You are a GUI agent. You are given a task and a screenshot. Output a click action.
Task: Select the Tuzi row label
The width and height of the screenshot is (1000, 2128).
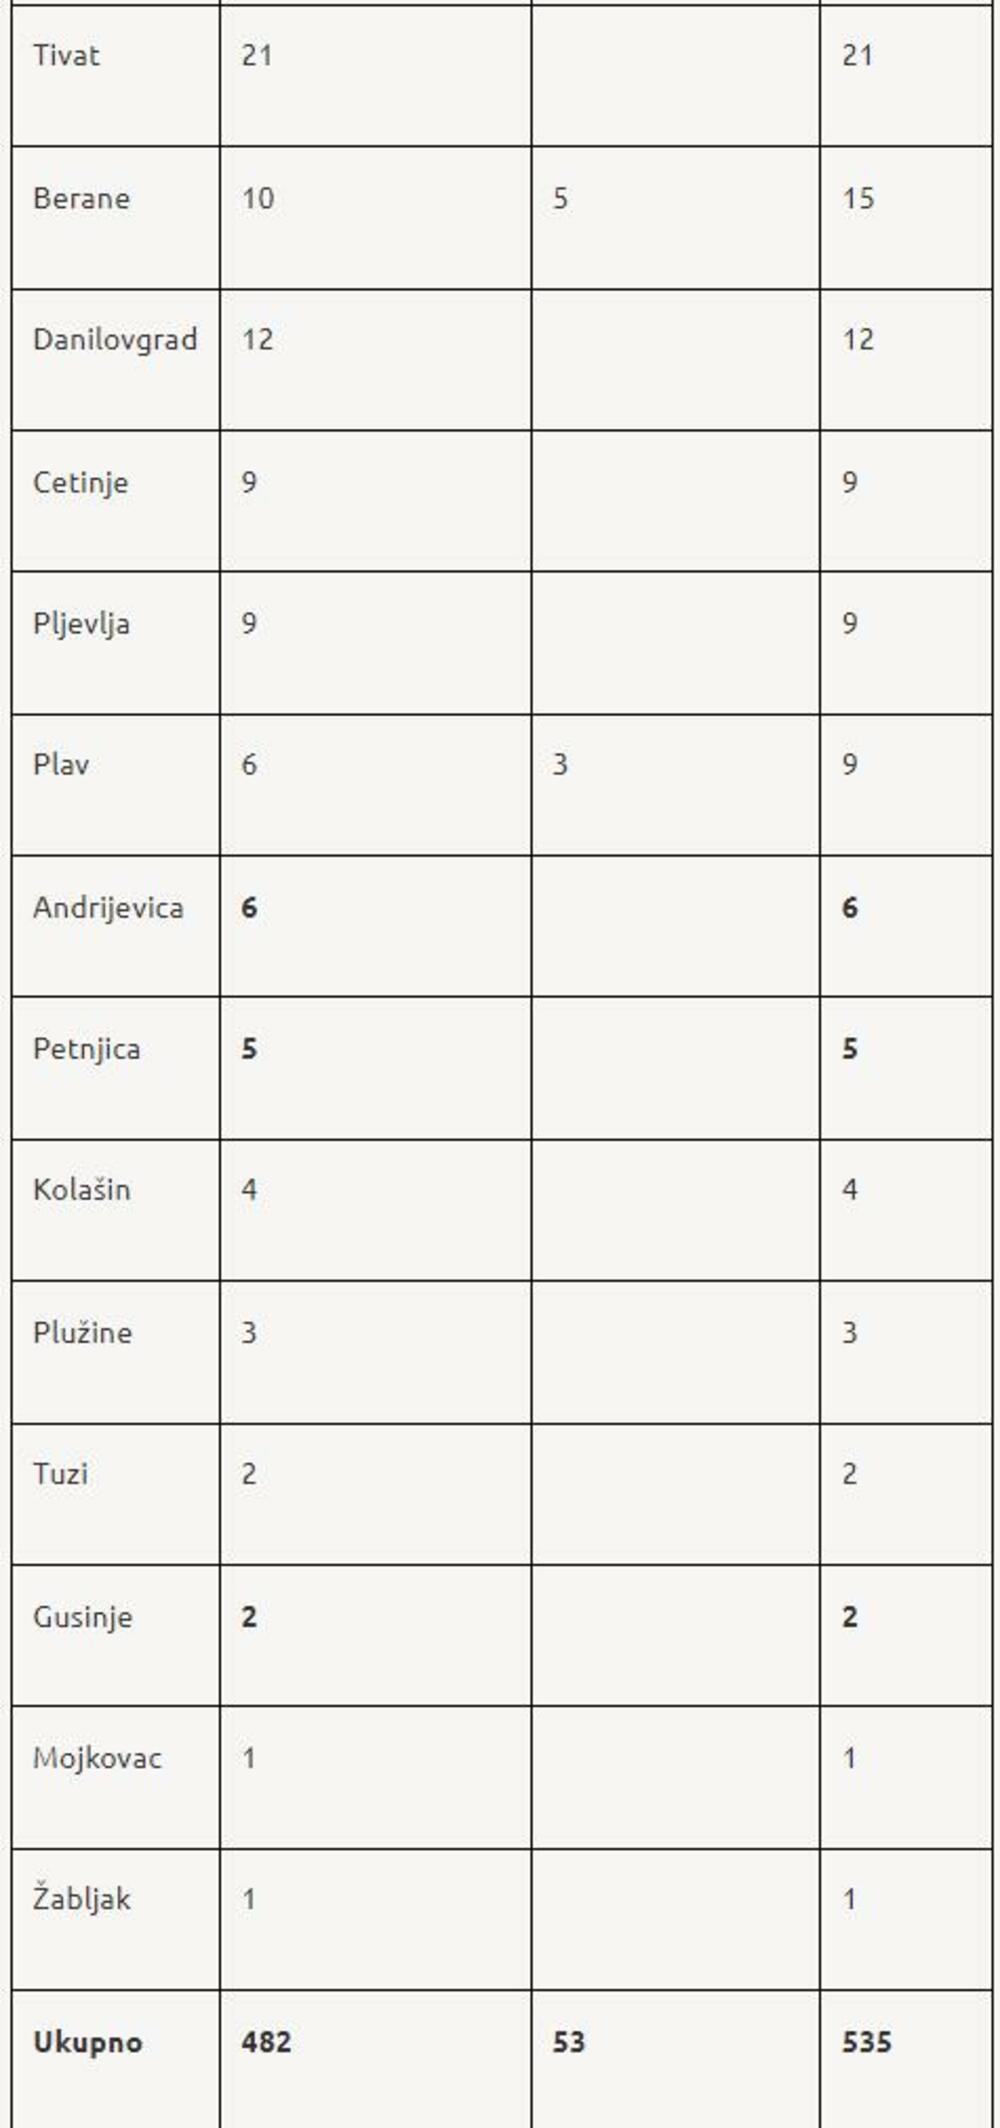point(60,1474)
